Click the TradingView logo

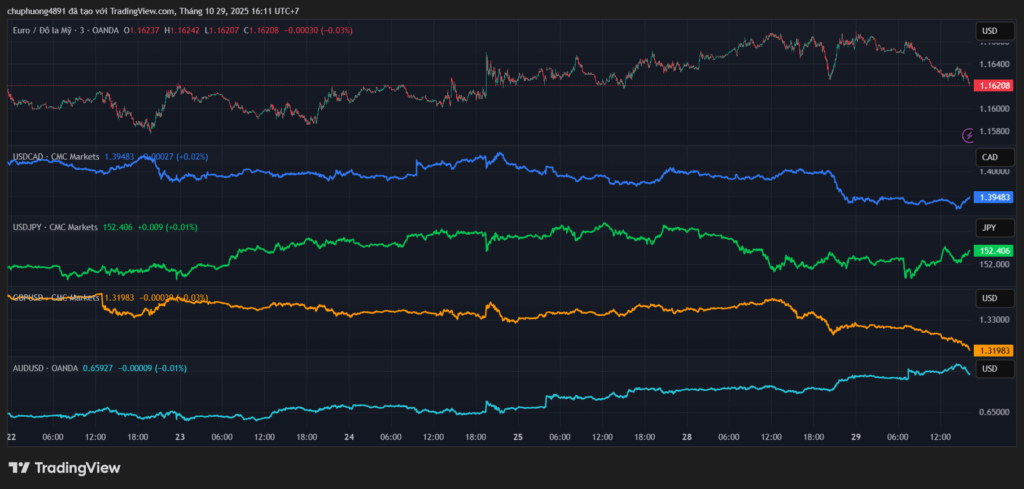click(x=64, y=468)
